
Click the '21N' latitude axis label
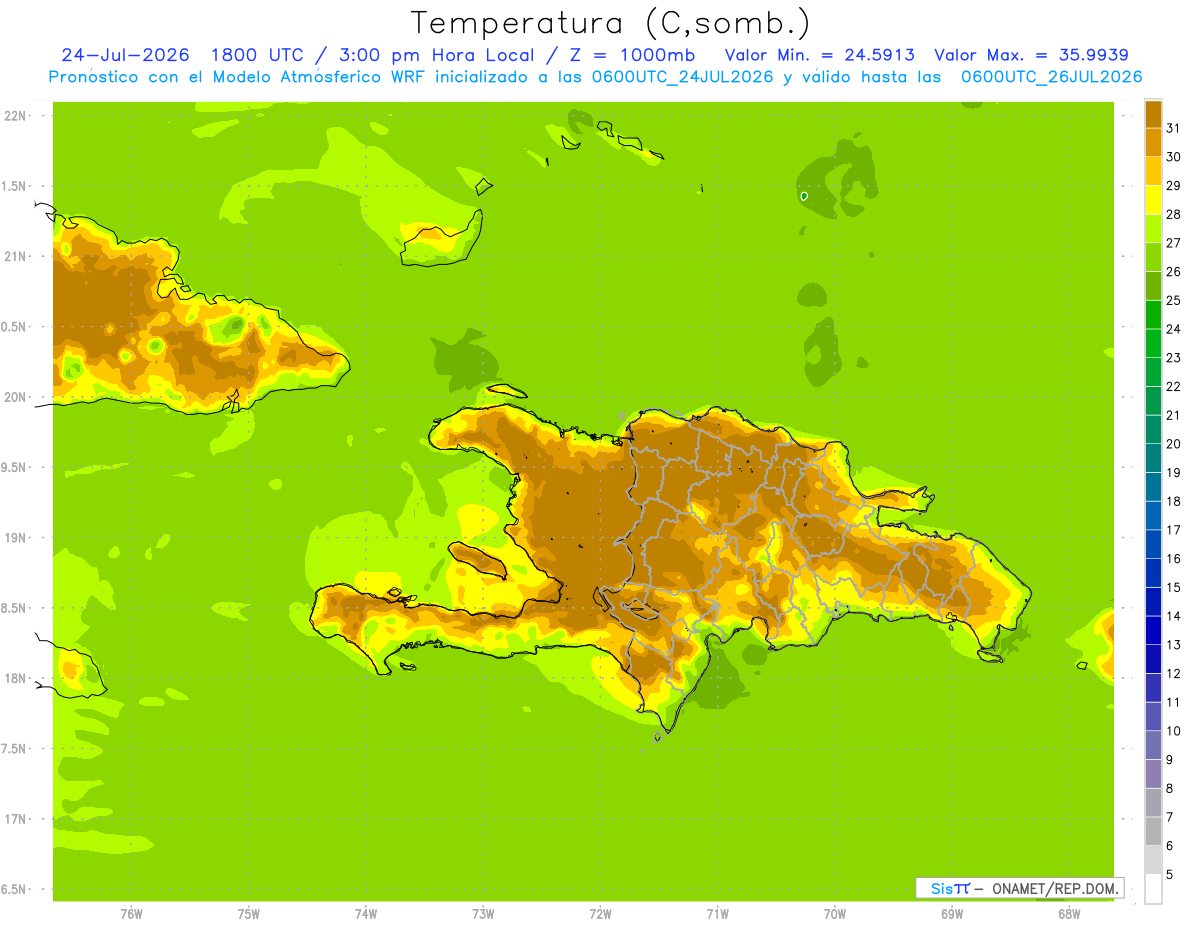(16, 256)
